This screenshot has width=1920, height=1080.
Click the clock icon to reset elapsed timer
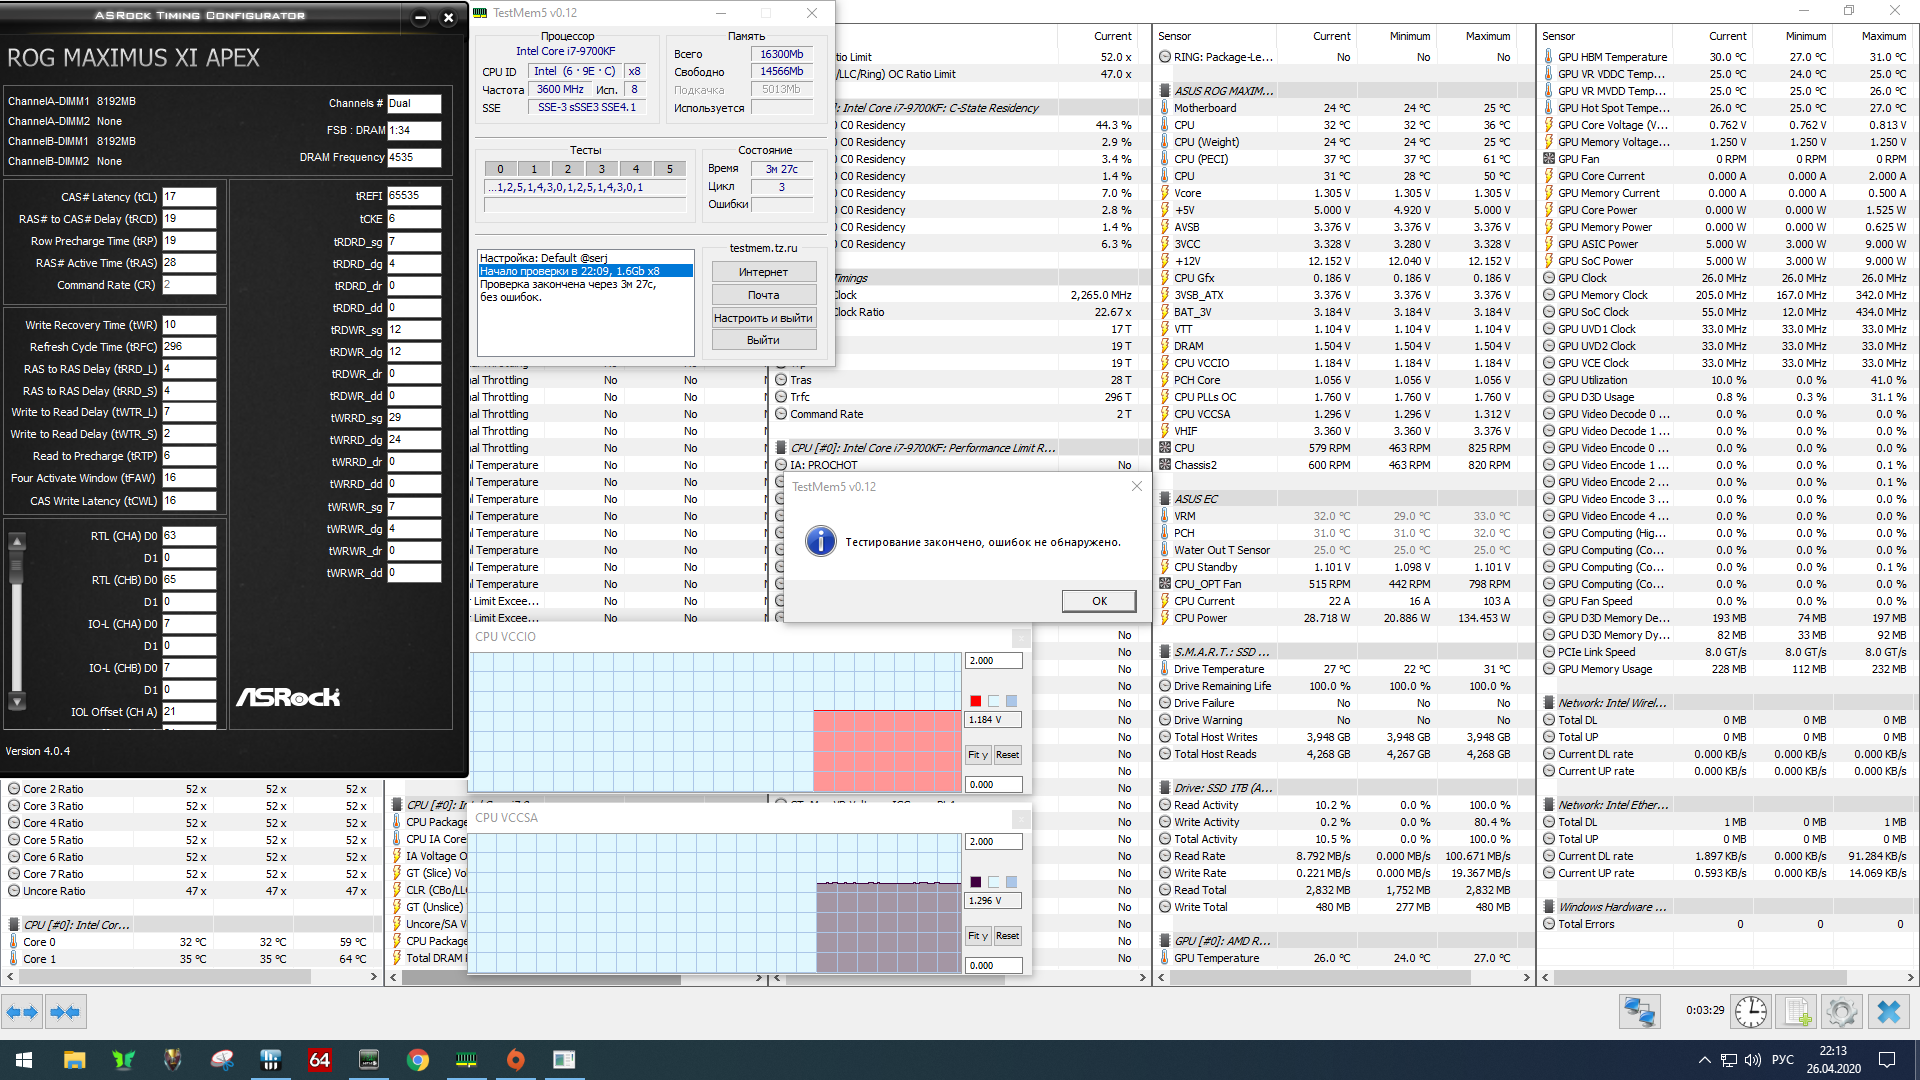coord(1750,1012)
